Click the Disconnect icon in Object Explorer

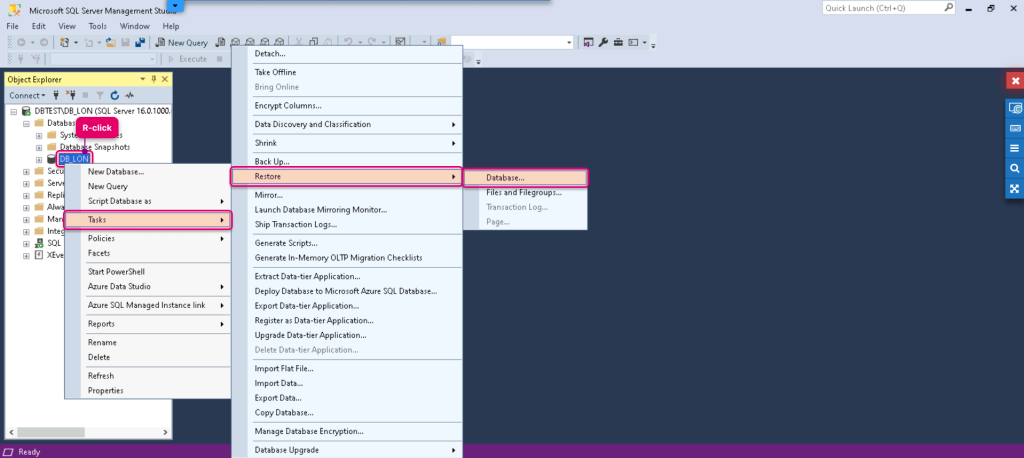[72, 95]
